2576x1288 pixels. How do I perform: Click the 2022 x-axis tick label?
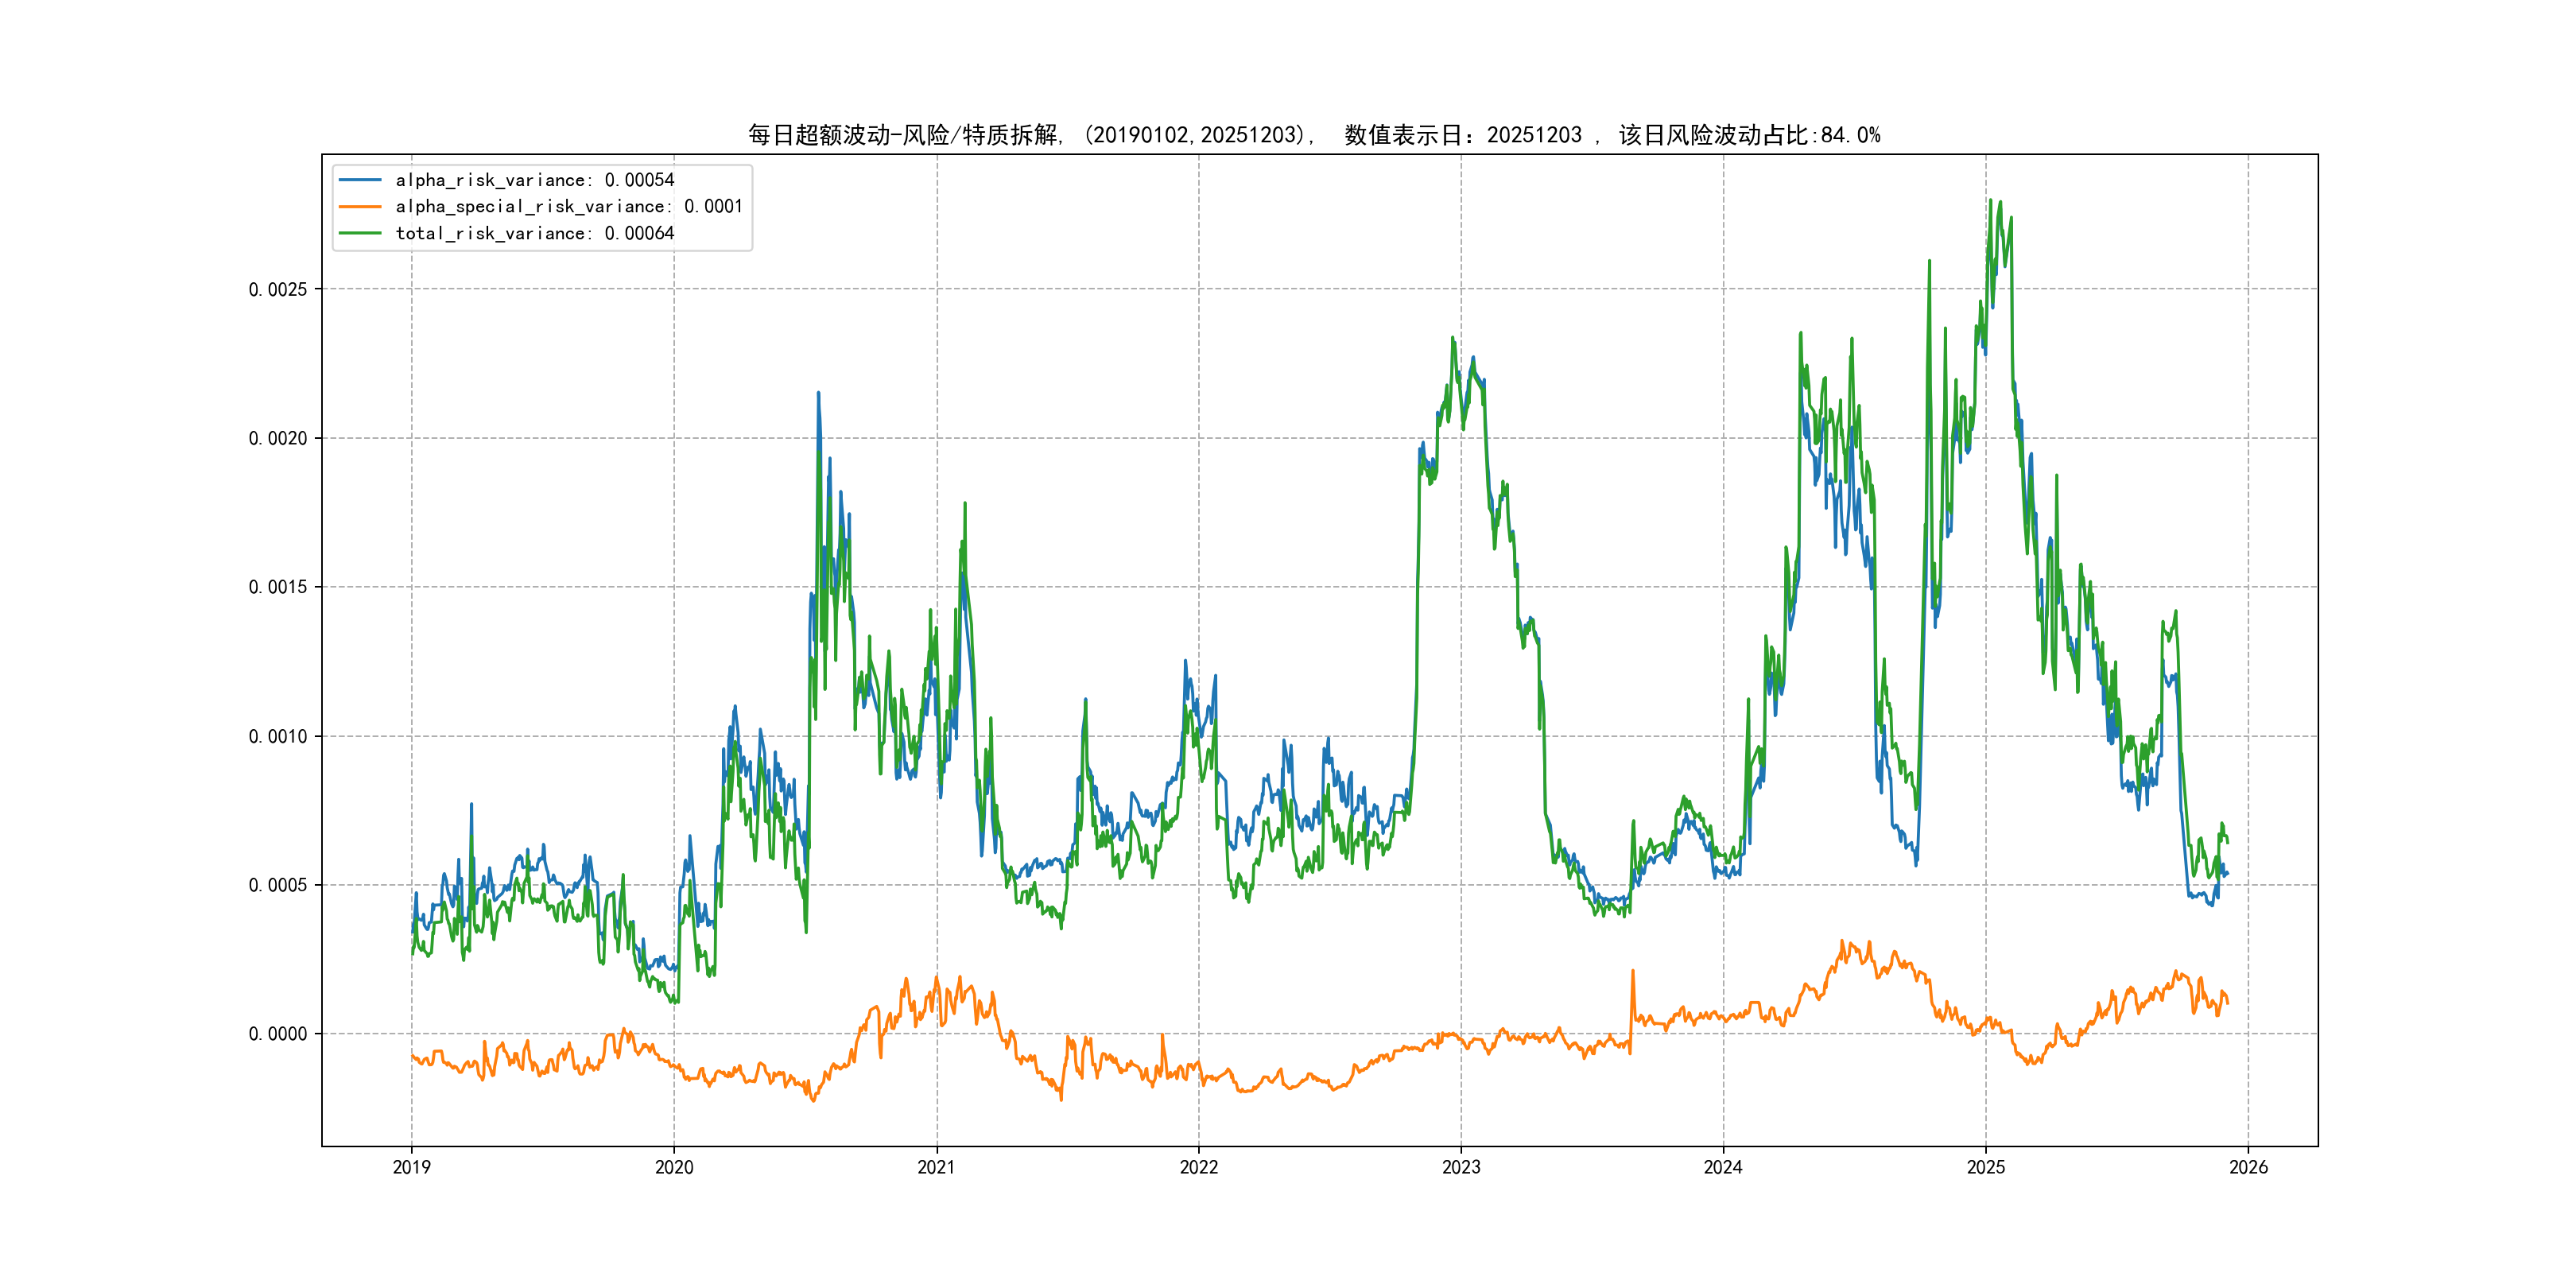(x=1198, y=1167)
